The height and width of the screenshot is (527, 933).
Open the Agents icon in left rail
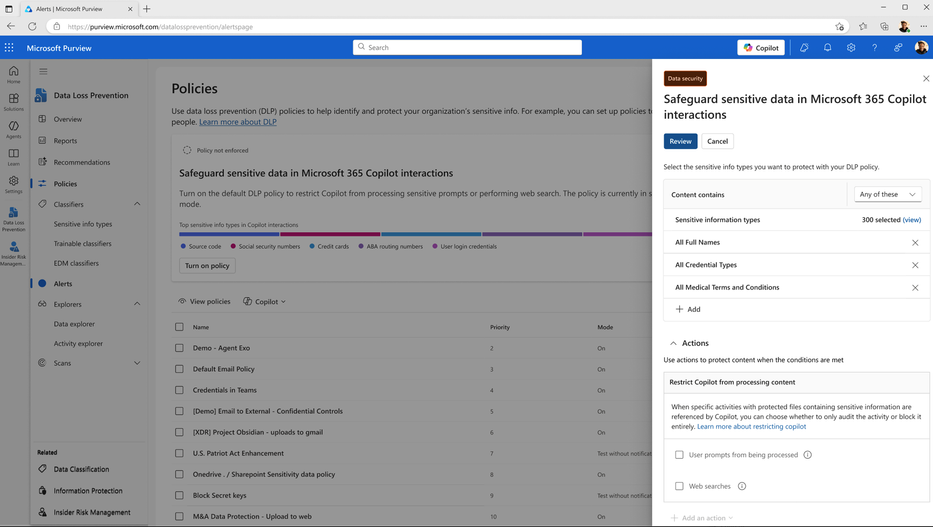14,128
